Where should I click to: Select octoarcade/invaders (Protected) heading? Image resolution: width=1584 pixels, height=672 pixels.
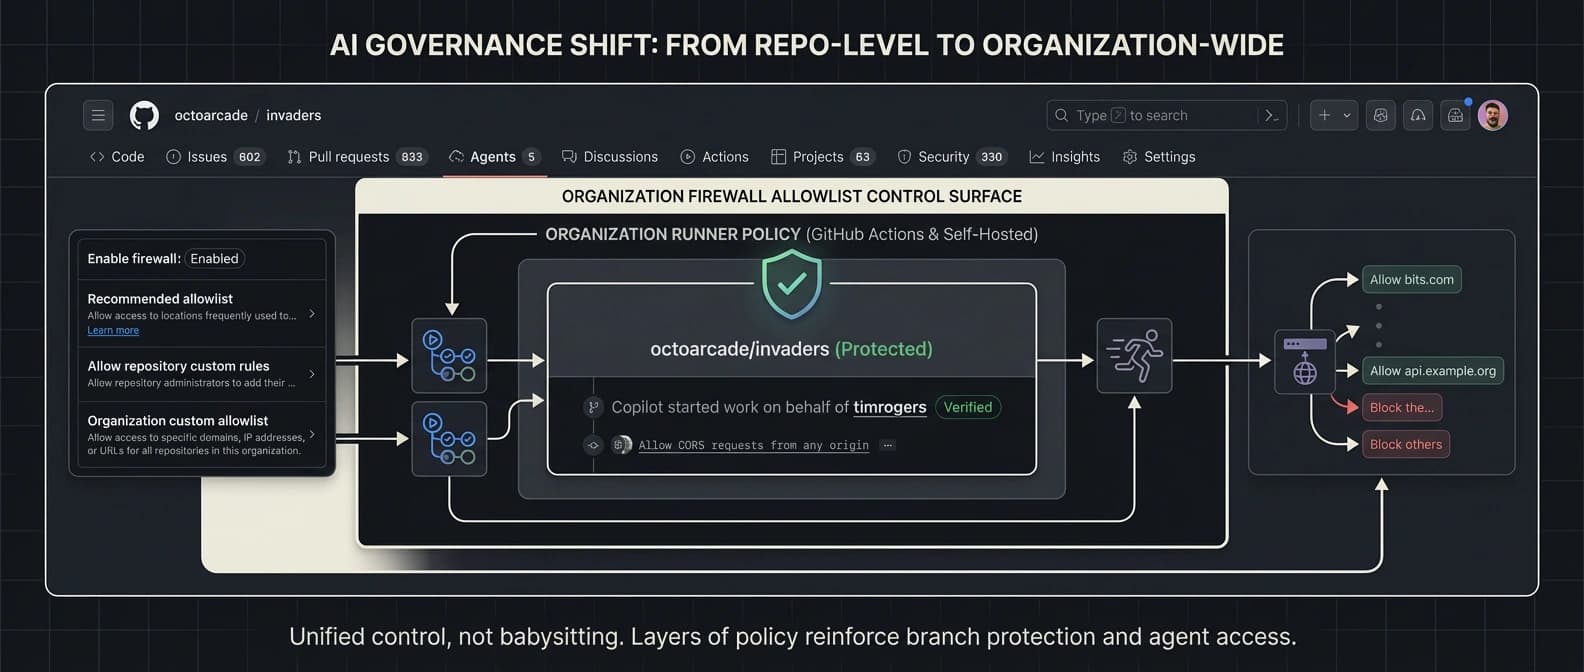tap(791, 349)
